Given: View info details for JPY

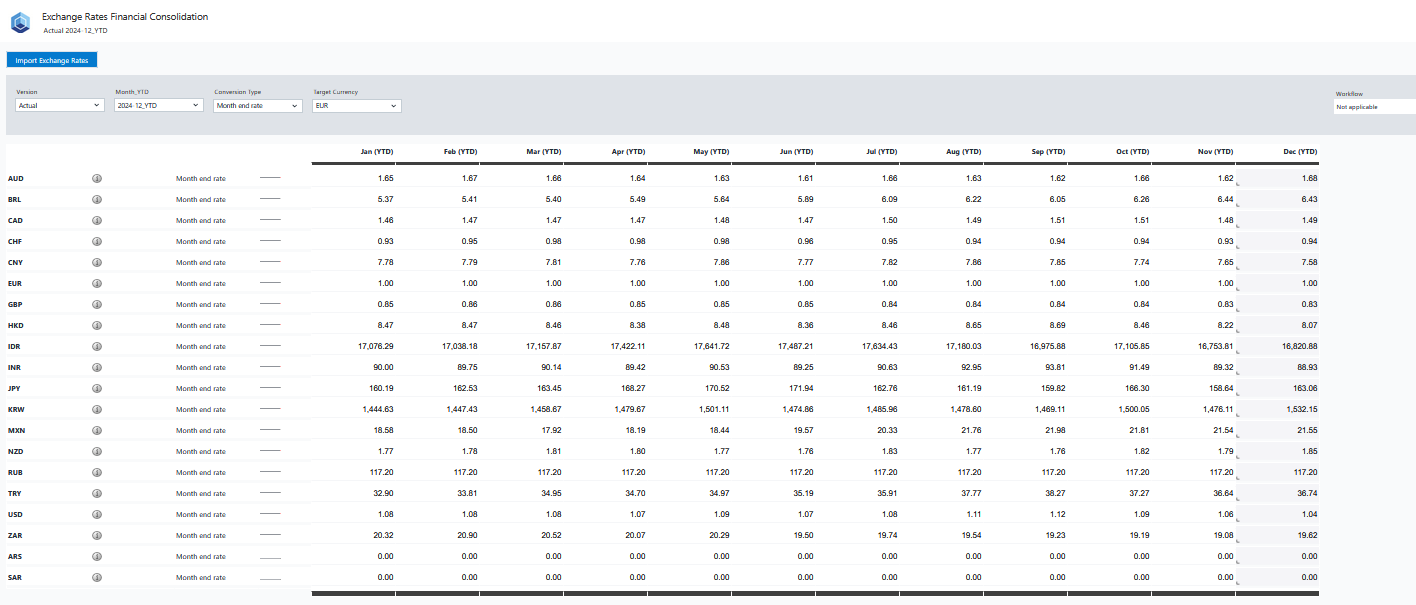Looking at the screenshot, I should coord(96,388).
